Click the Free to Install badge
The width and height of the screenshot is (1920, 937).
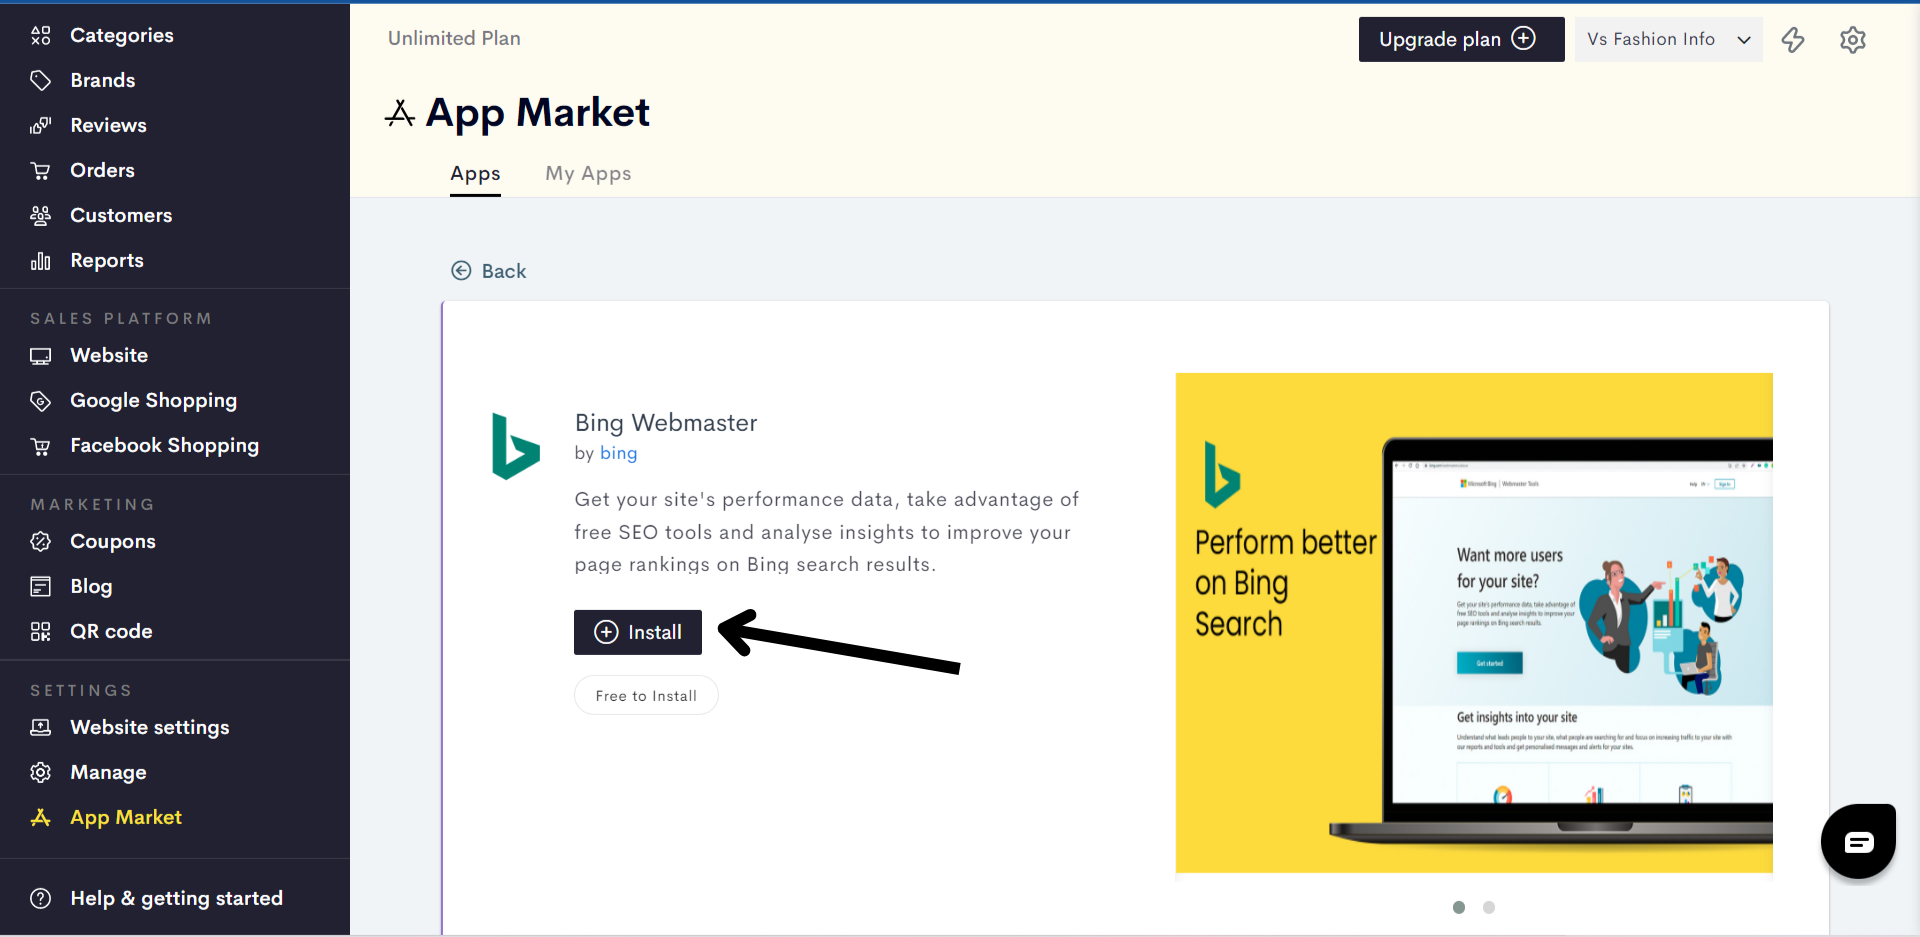click(x=646, y=695)
